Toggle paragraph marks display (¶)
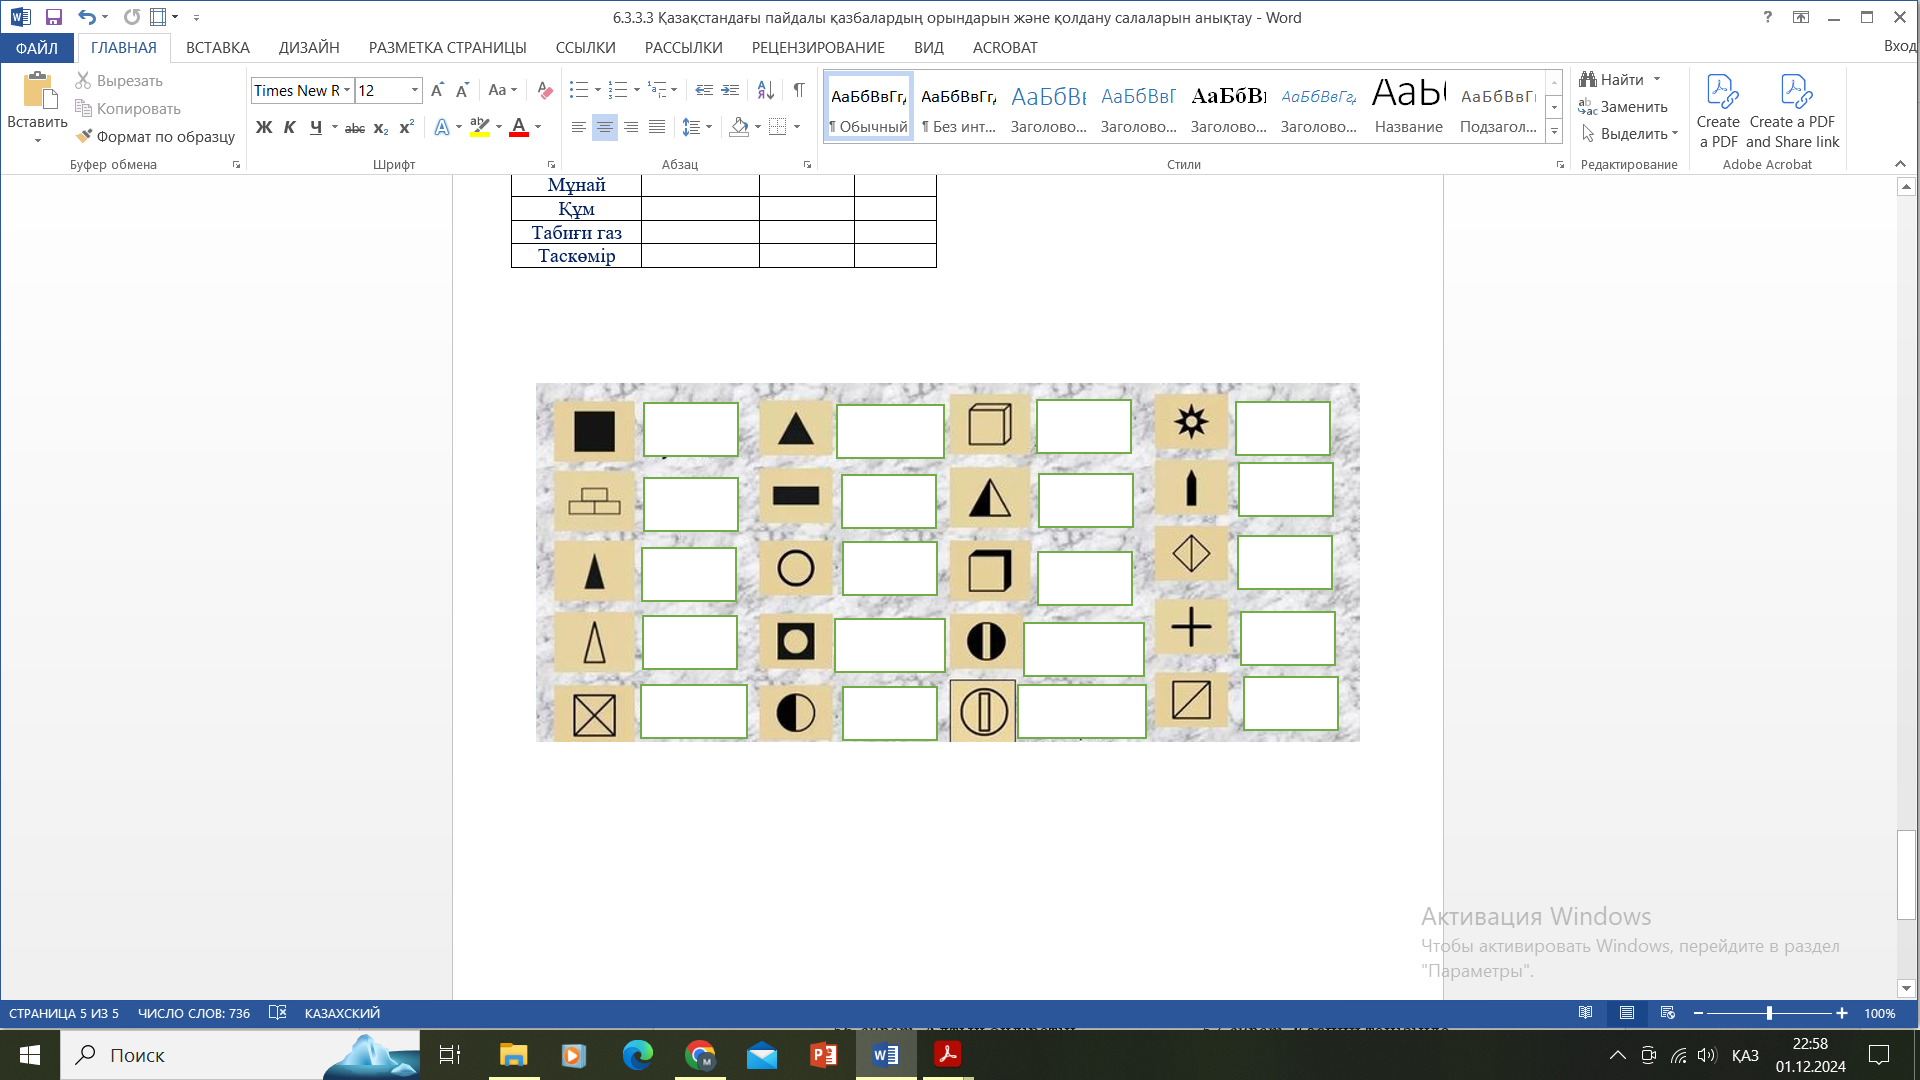The image size is (1920, 1080). click(x=799, y=90)
